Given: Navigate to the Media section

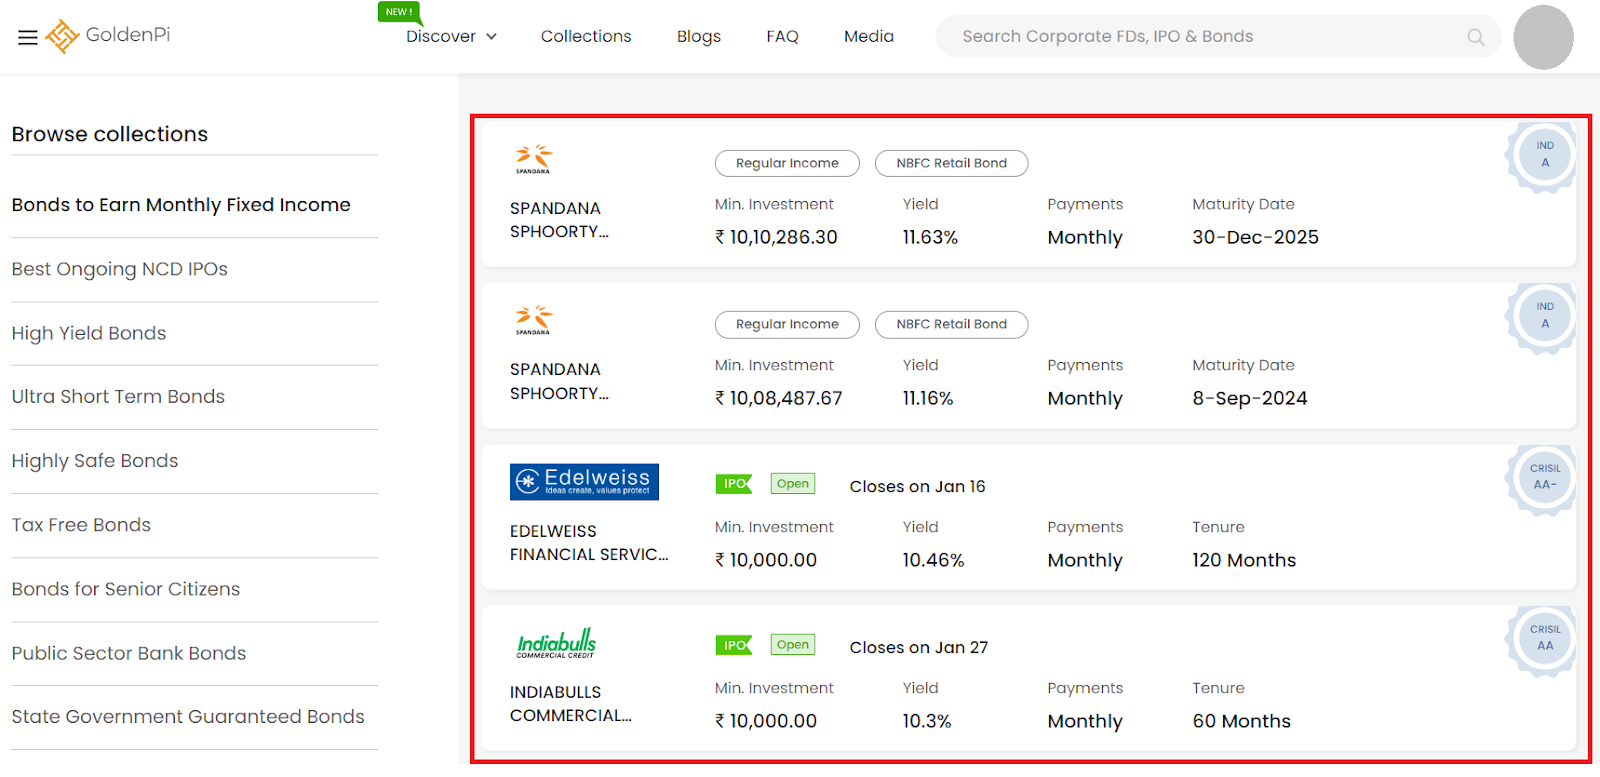Looking at the screenshot, I should click(869, 37).
